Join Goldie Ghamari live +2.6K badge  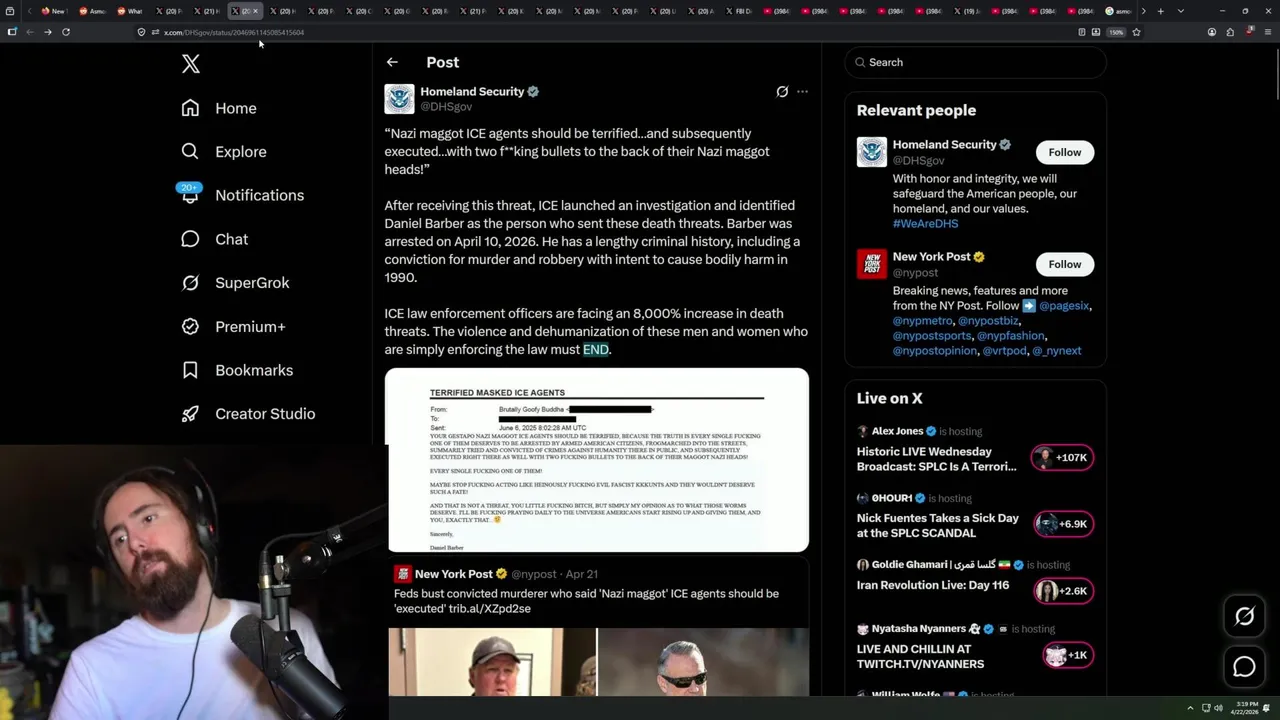click(1064, 591)
